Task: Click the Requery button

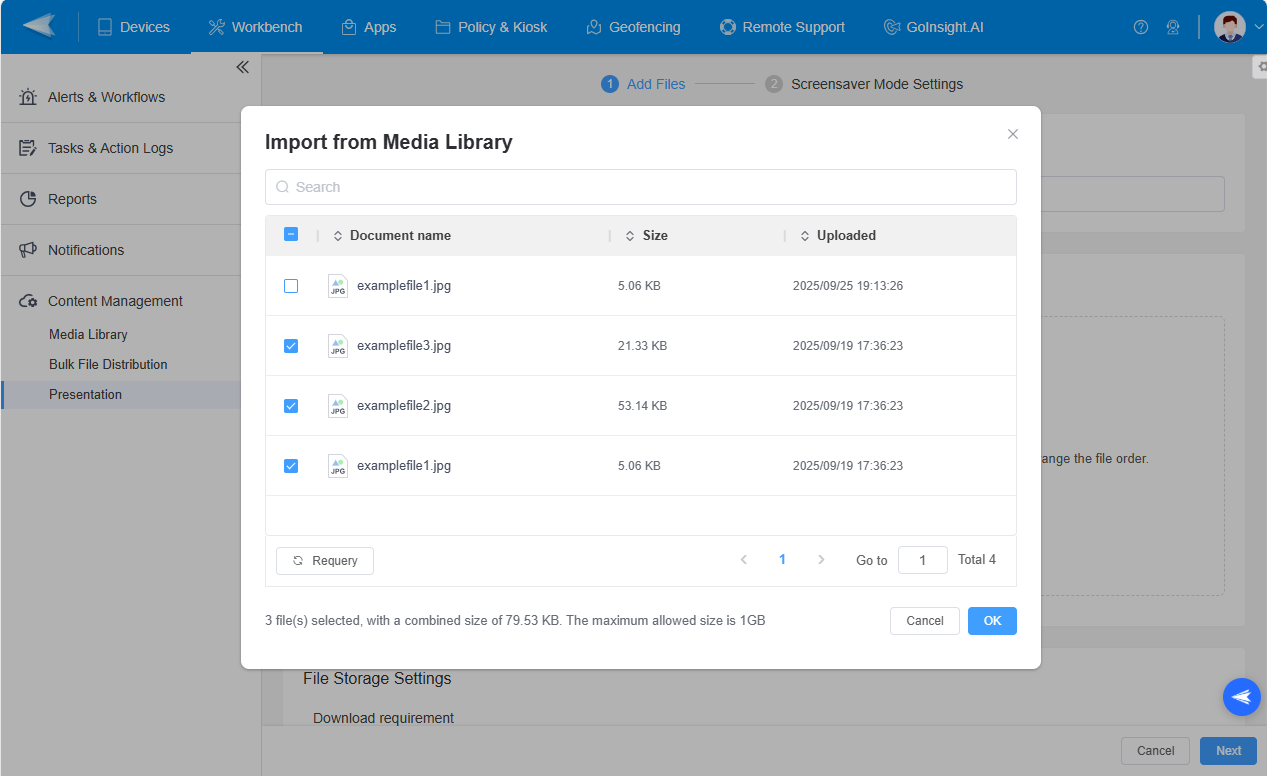Action: [x=324, y=560]
